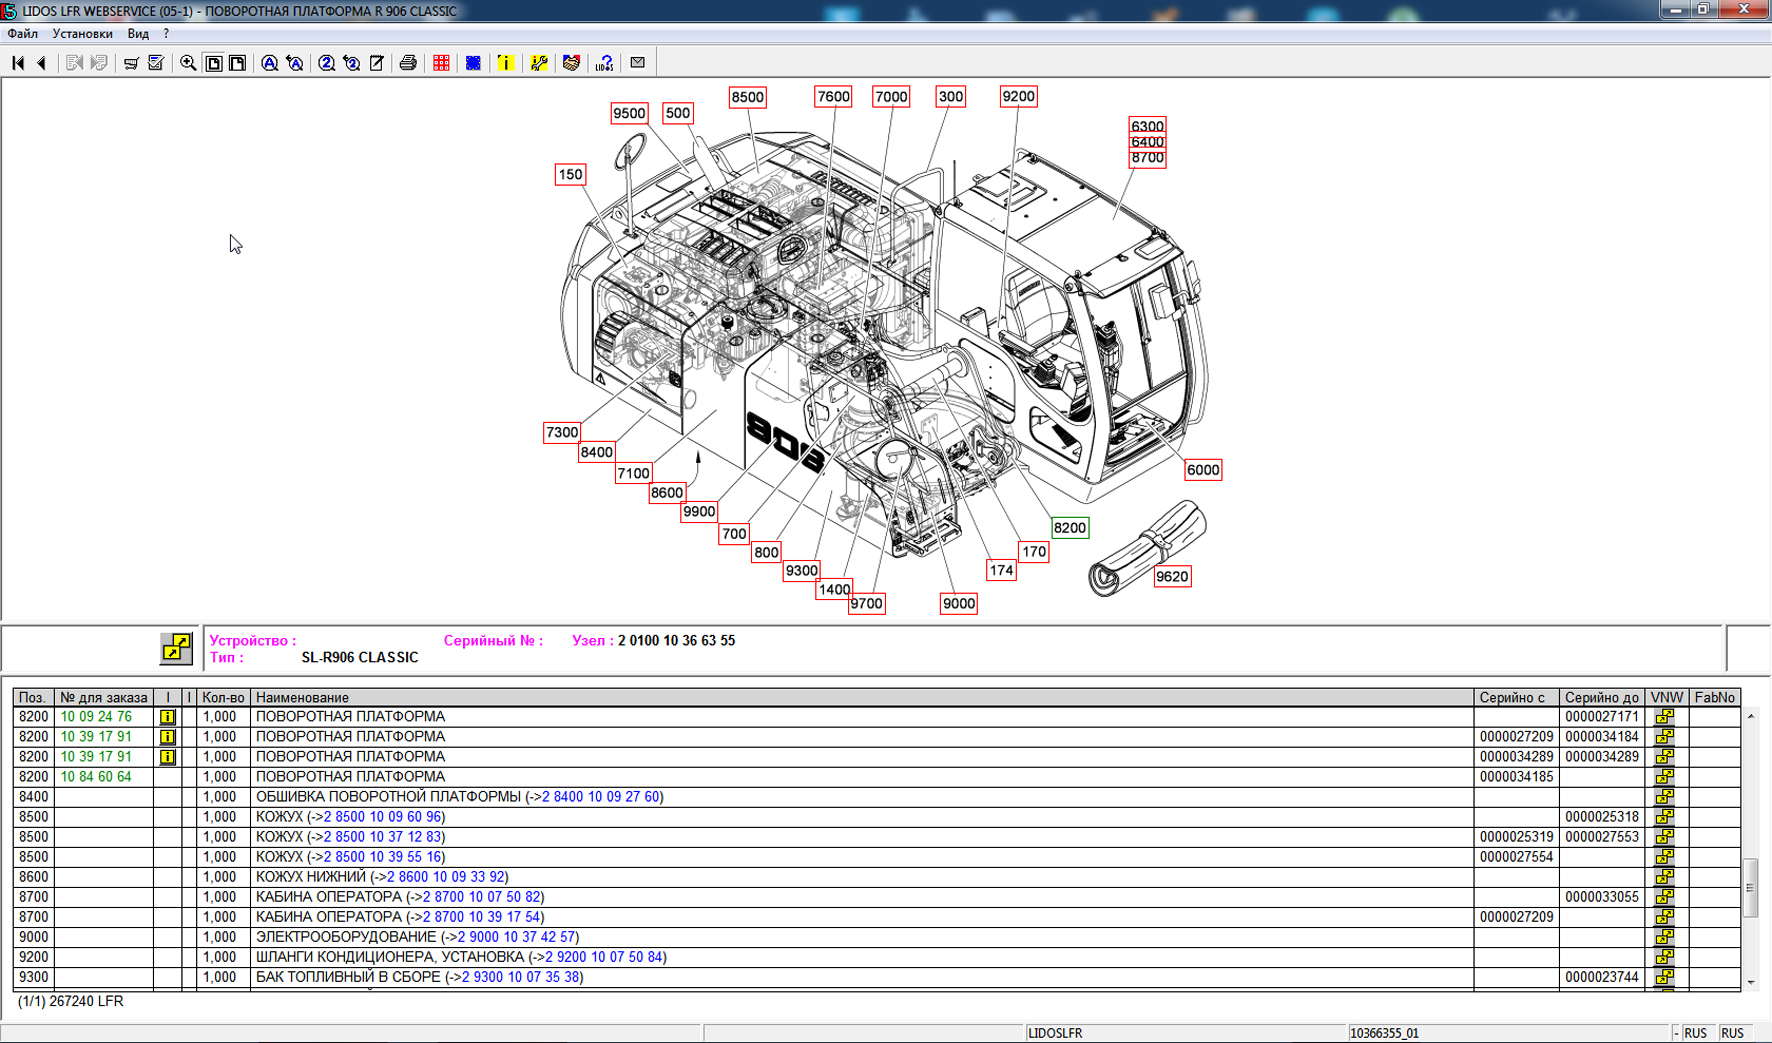
Task: Click the yellow expand-view icon beside Устройство
Action: [176, 648]
